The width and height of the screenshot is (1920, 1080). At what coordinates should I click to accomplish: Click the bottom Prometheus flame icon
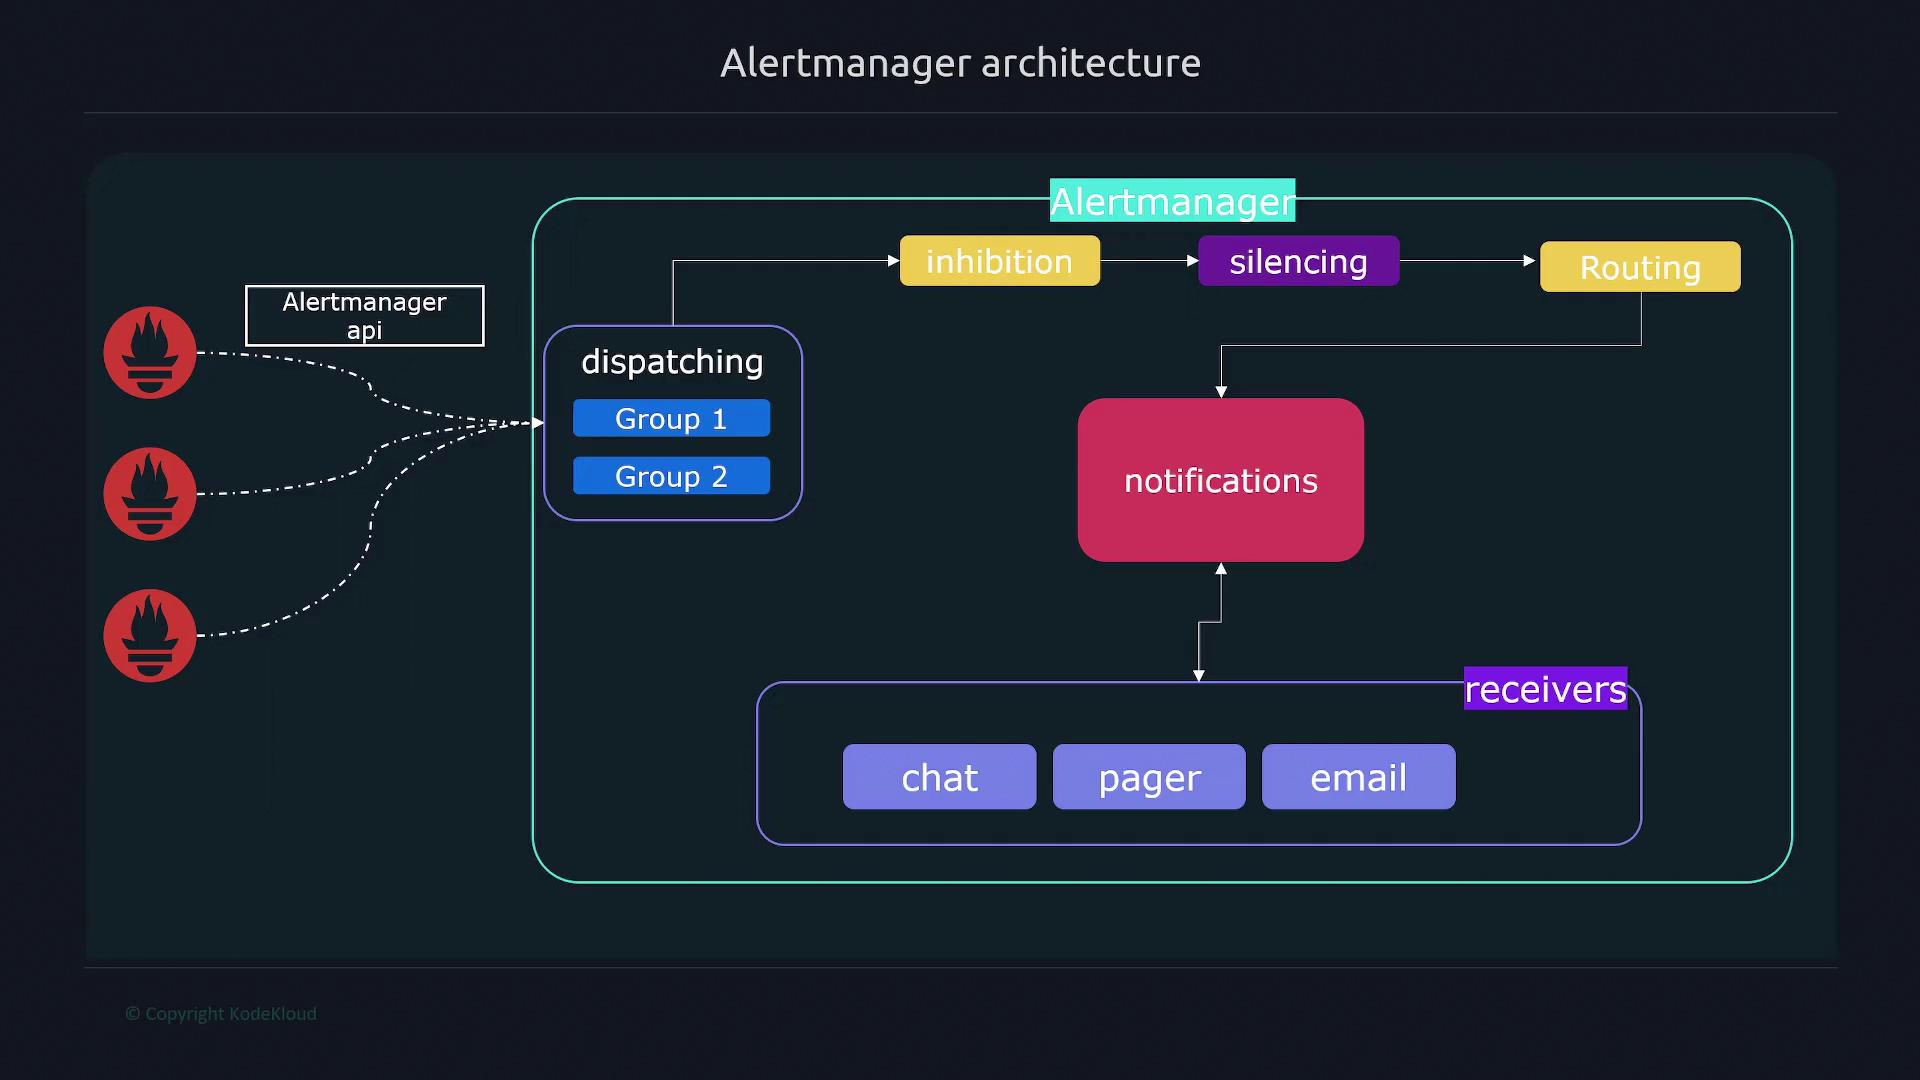(150, 636)
